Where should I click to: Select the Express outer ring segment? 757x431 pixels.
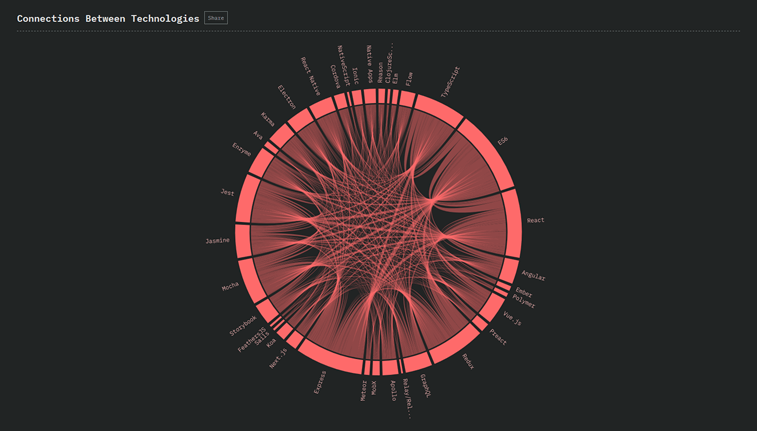point(331,358)
